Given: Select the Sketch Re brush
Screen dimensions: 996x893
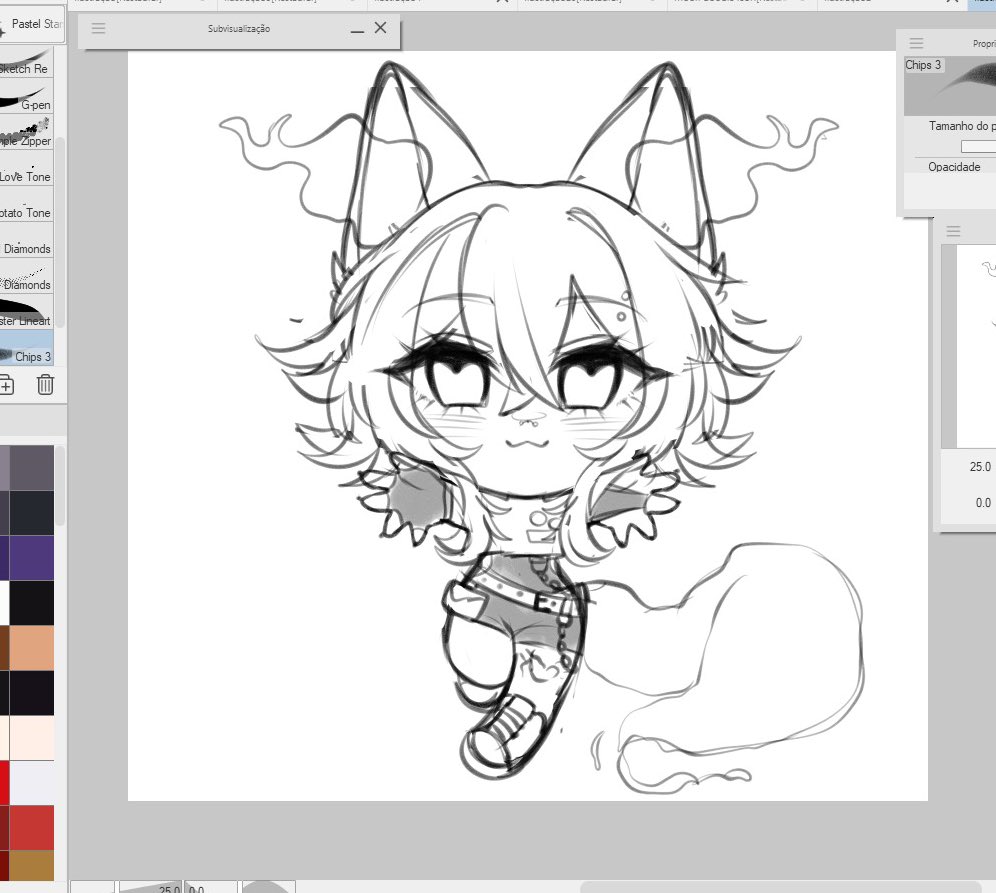Looking at the screenshot, I should pyautogui.click(x=27, y=62).
